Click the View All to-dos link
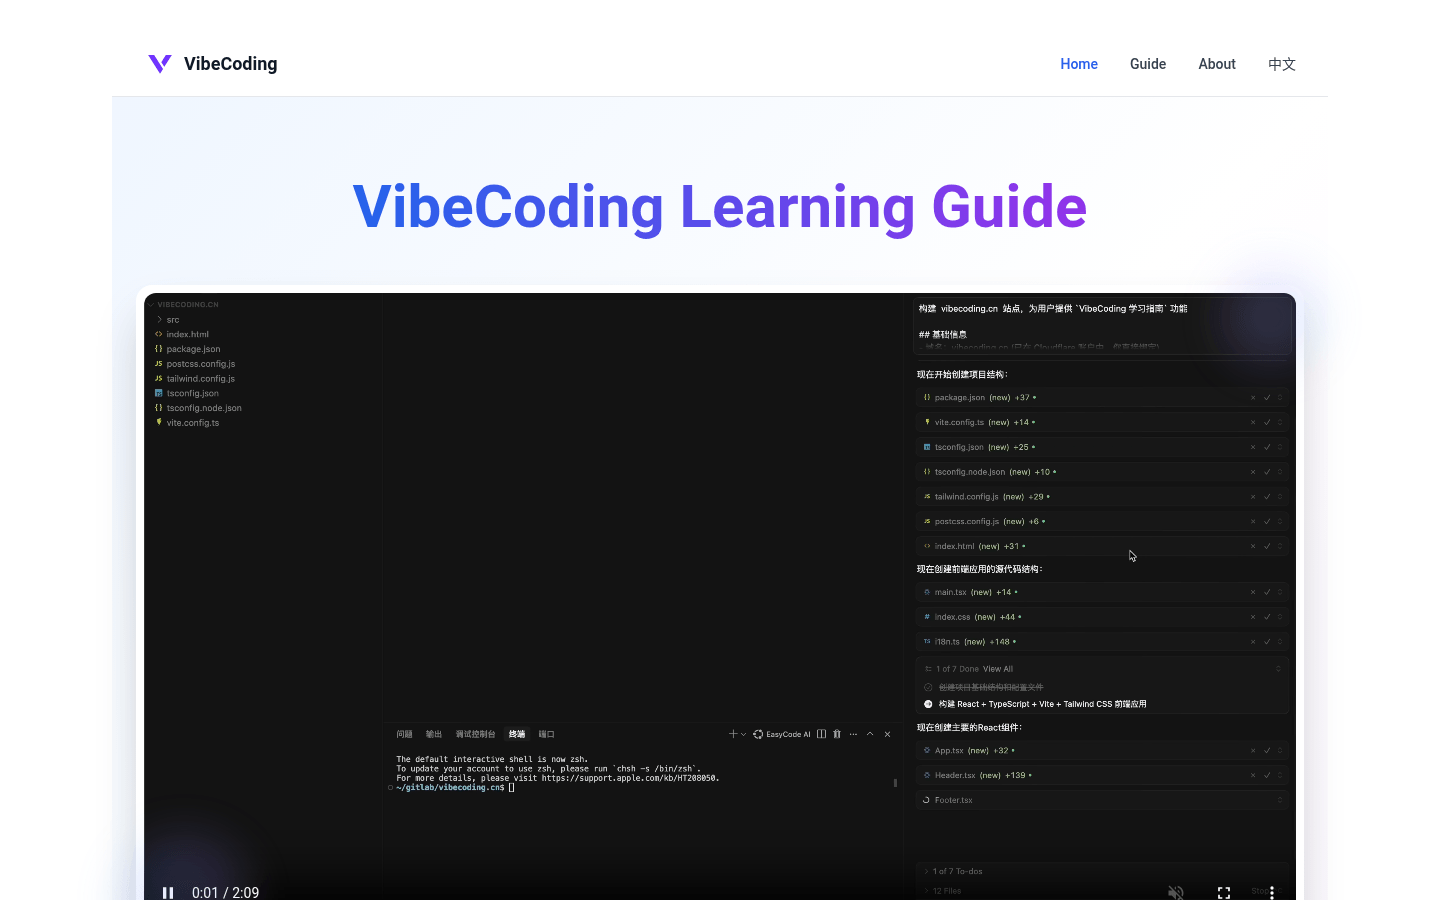The width and height of the screenshot is (1440, 900). click(996, 668)
